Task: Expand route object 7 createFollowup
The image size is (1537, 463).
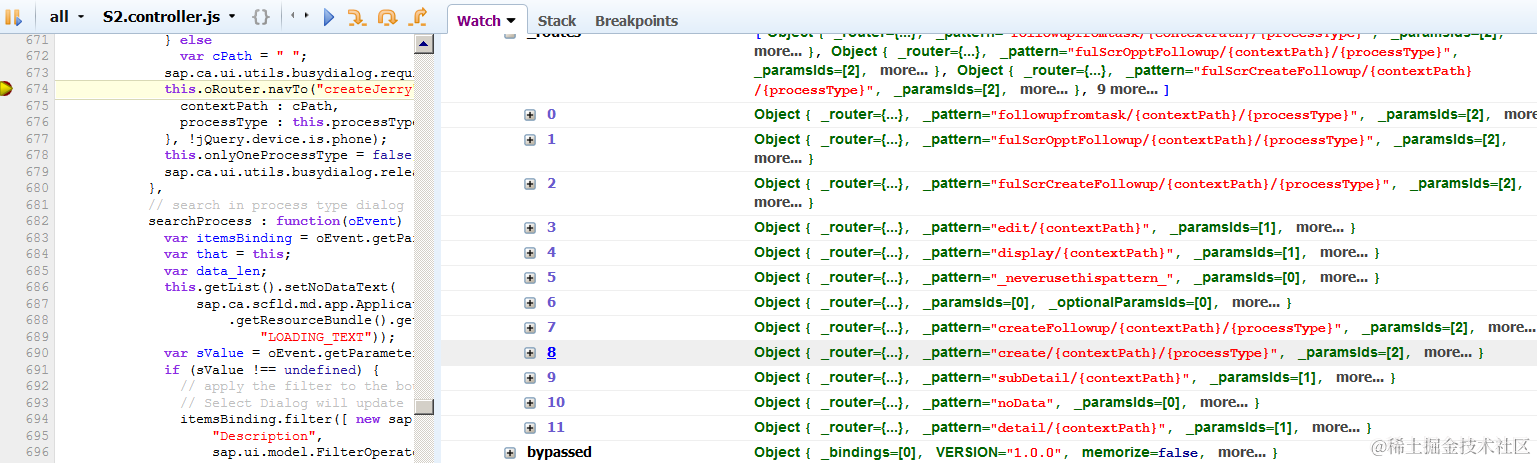Action: (x=530, y=328)
